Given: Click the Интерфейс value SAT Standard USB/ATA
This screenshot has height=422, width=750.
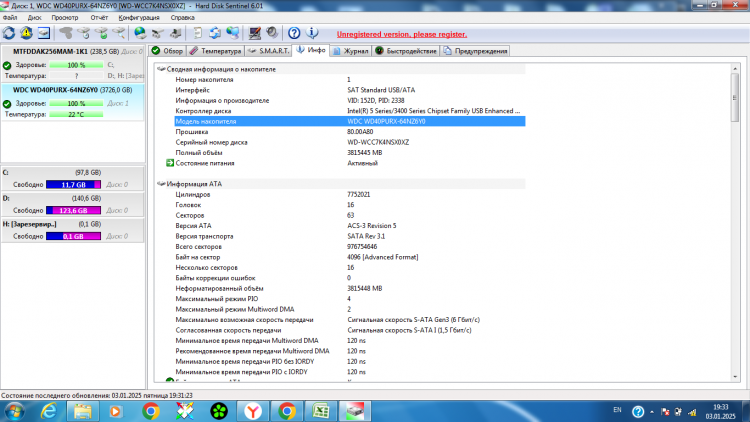Looking at the screenshot, I should 381,90.
